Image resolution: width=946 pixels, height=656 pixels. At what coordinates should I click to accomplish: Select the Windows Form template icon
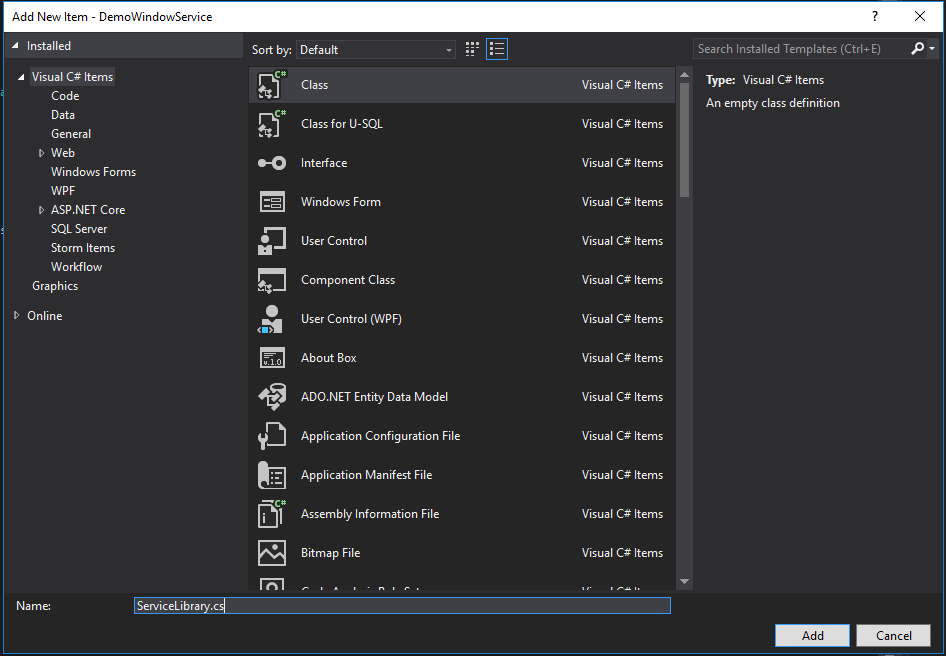tap(272, 201)
